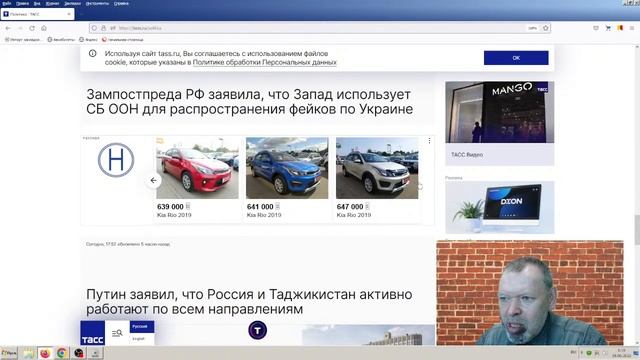The height and width of the screenshot is (360, 640).
Task: Open Firefox from the taskbar
Action: click(x=45, y=353)
